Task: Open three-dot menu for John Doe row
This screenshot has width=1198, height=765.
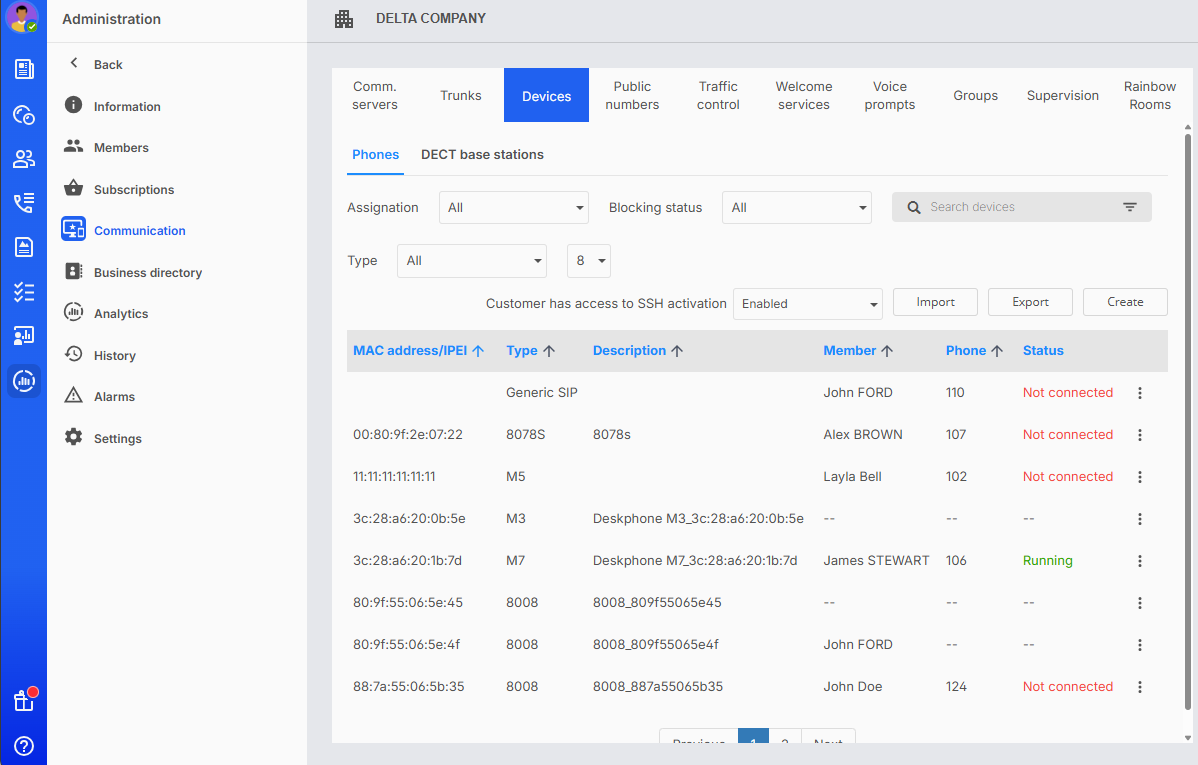Action: click(x=1140, y=687)
